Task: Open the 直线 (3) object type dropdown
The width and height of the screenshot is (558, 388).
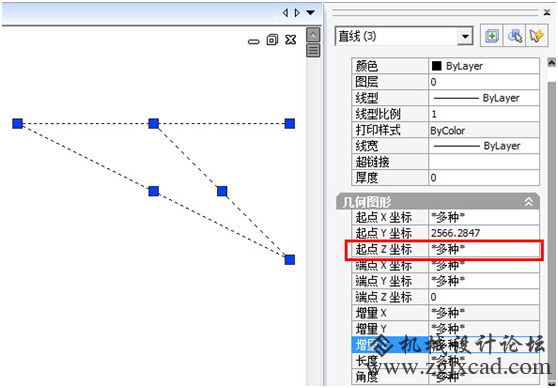Action: click(465, 36)
